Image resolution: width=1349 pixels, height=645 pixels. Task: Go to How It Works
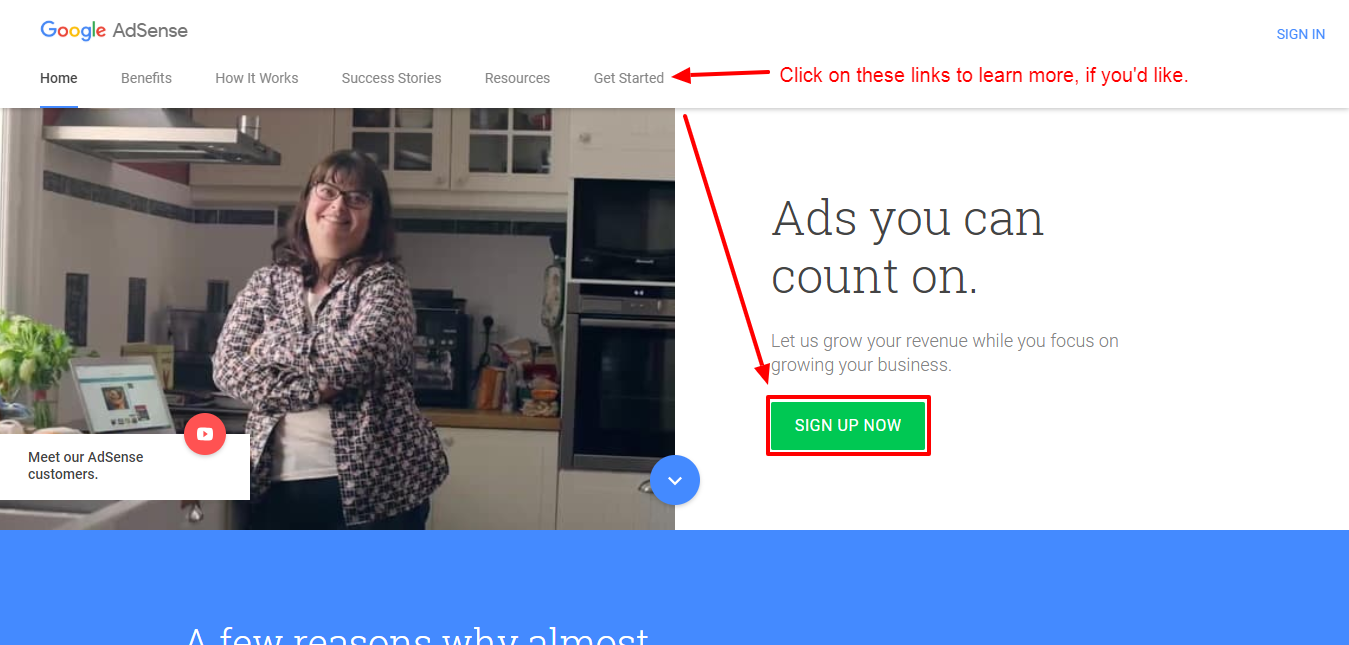coord(257,78)
